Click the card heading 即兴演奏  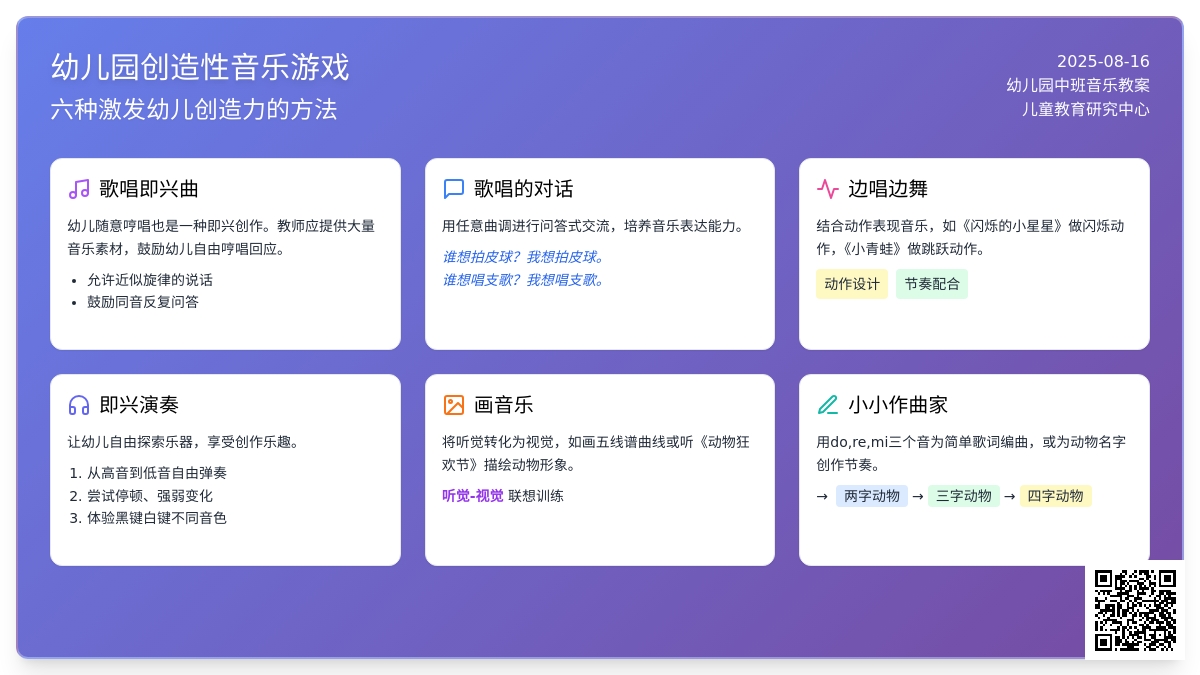tap(139, 405)
